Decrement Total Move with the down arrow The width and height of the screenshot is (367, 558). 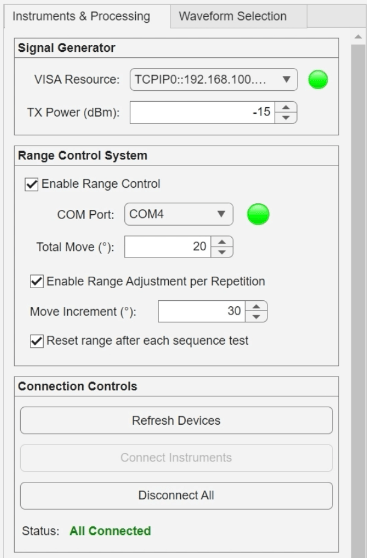222,252
